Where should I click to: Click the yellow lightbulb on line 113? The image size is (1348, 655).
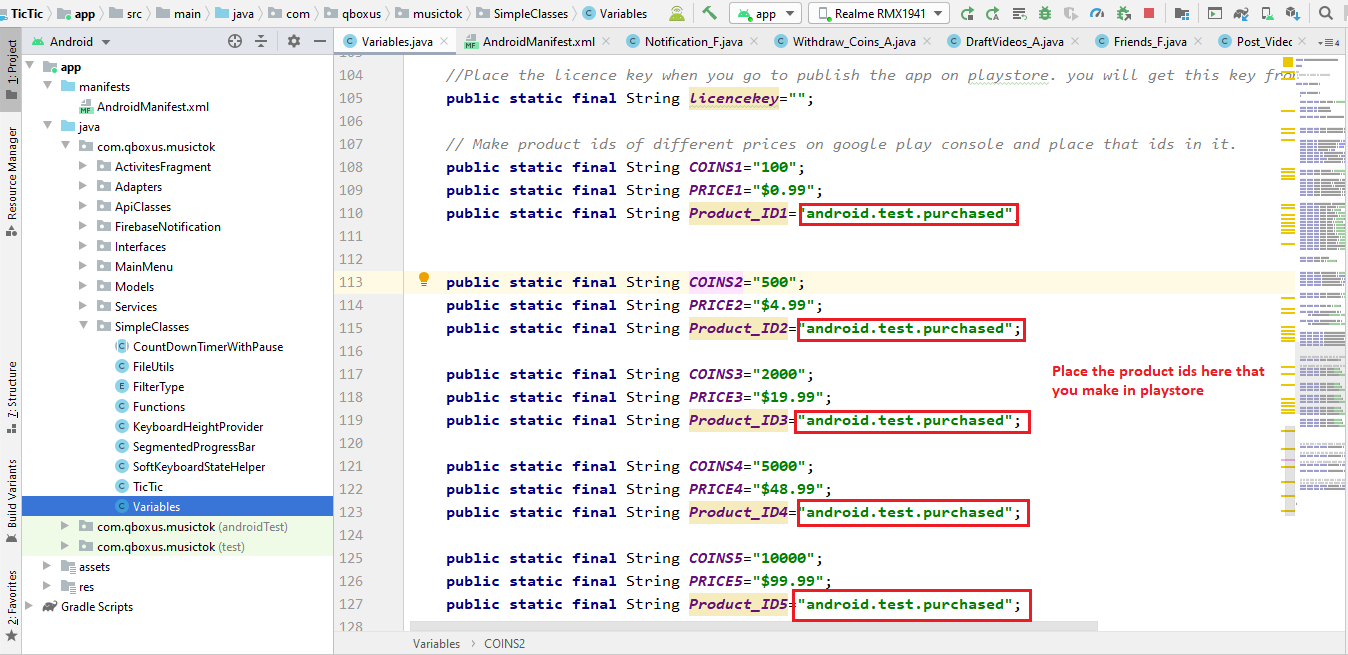coord(424,279)
